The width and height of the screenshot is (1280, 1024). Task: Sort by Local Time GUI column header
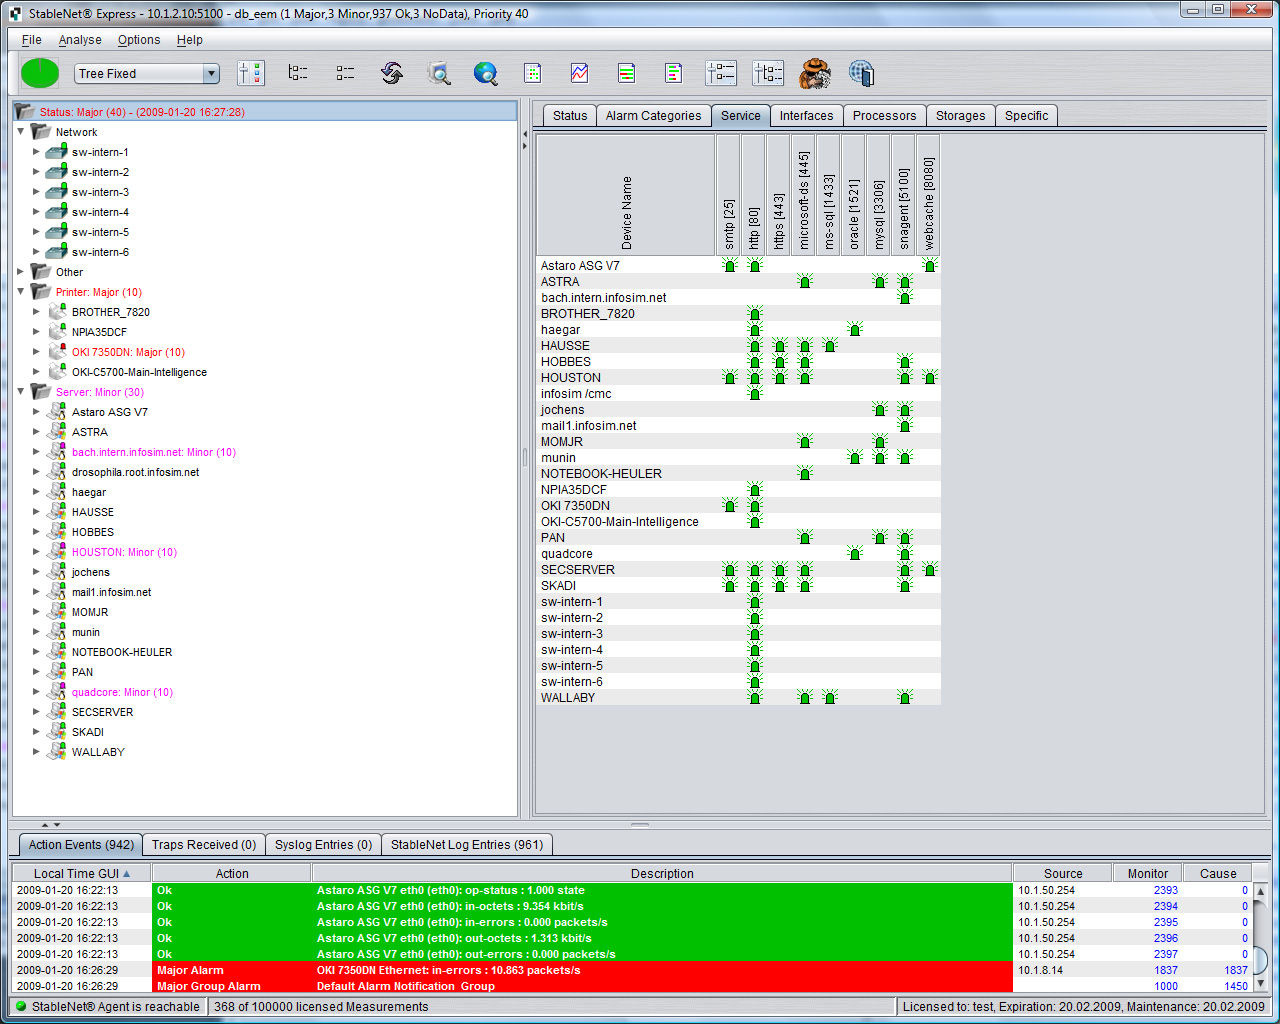[x=81, y=873]
